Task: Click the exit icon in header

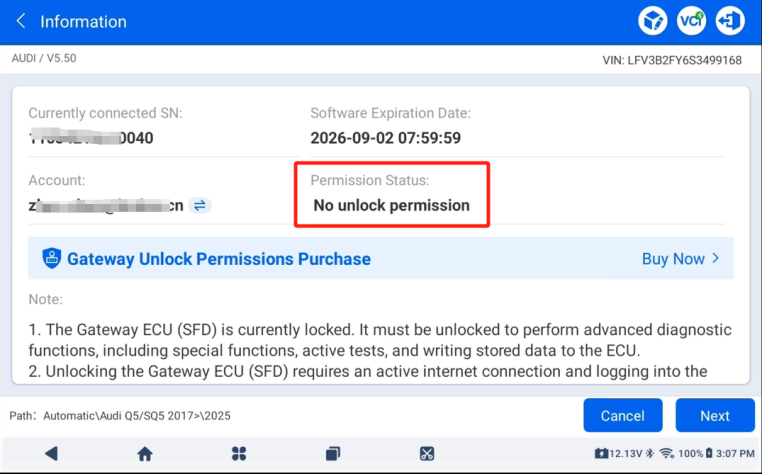Action: coord(730,21)
